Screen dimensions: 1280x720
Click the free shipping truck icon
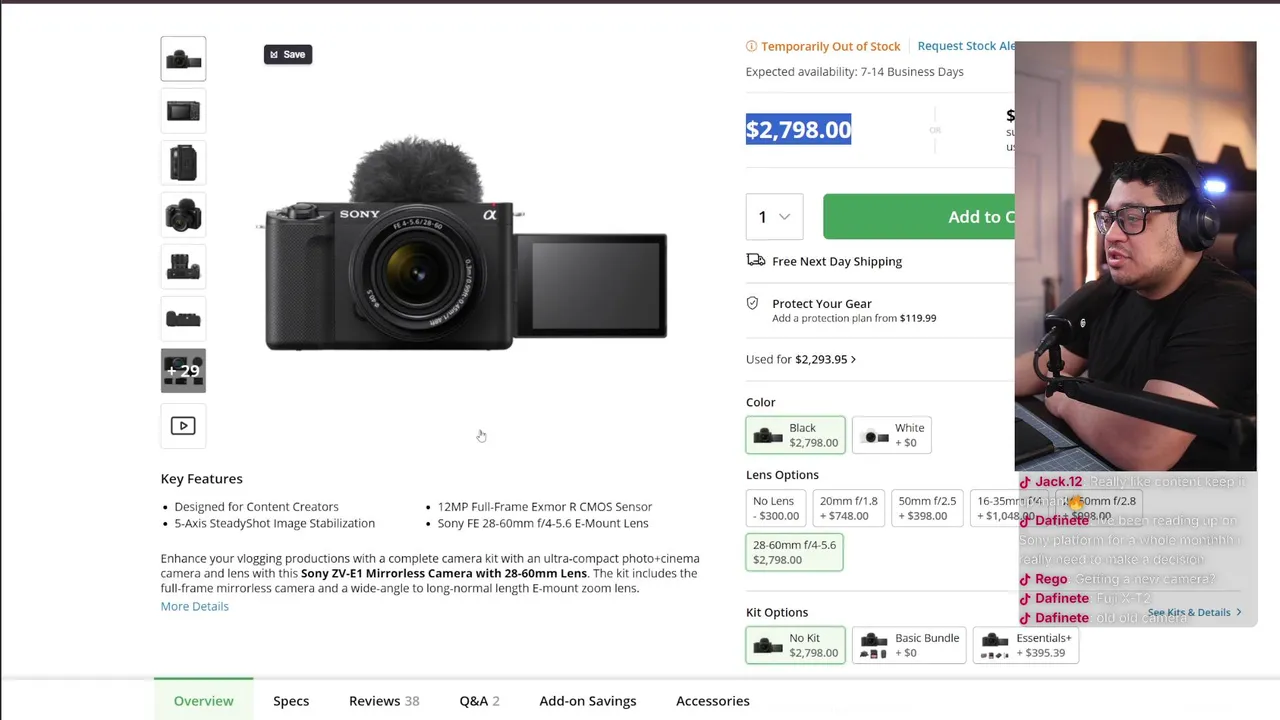click(756, 261)
